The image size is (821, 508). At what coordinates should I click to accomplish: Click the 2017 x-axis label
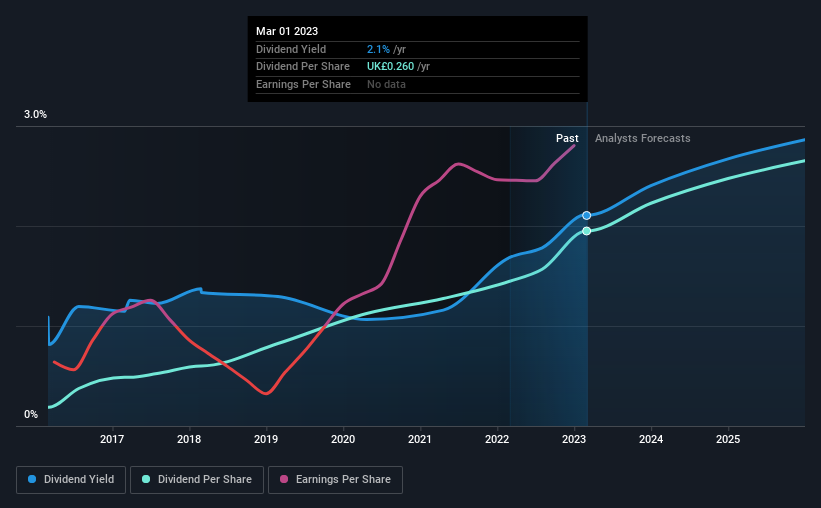[x=112, y=439]
